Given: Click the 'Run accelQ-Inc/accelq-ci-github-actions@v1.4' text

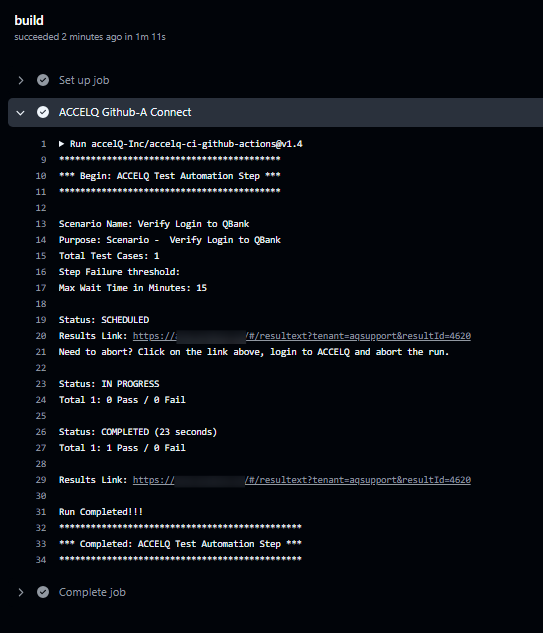Looking at the screenshot, I should click(x=186, y=144).
